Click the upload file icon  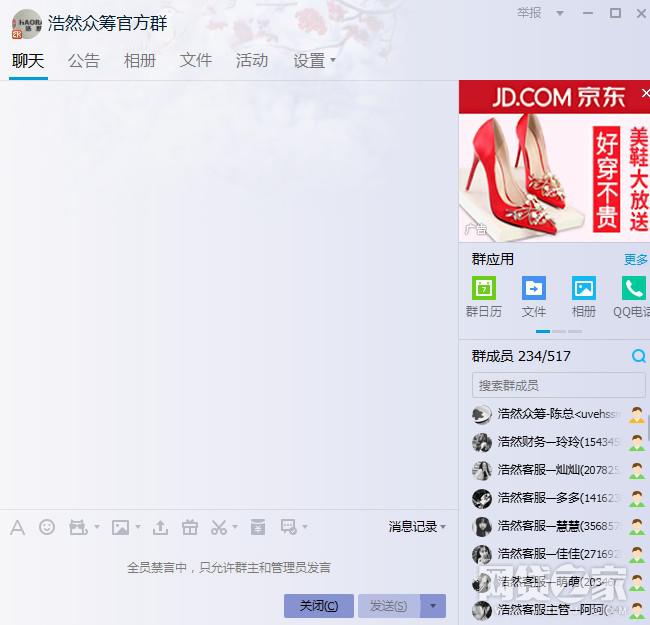click(160, 527)
